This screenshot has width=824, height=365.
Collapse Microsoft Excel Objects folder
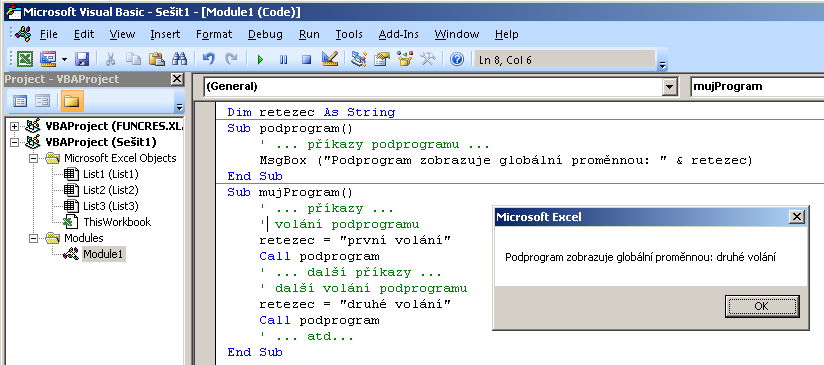tap(34, 158)
